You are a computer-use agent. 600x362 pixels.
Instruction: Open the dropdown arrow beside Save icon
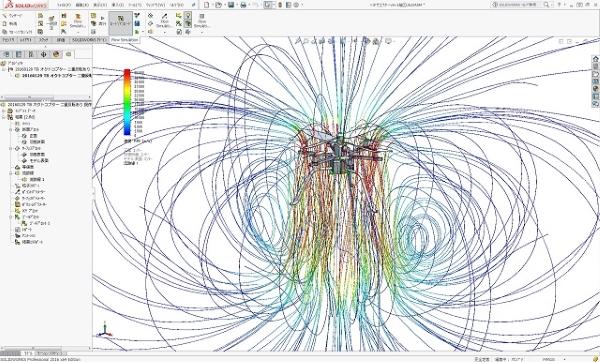(x=236, y=5)
